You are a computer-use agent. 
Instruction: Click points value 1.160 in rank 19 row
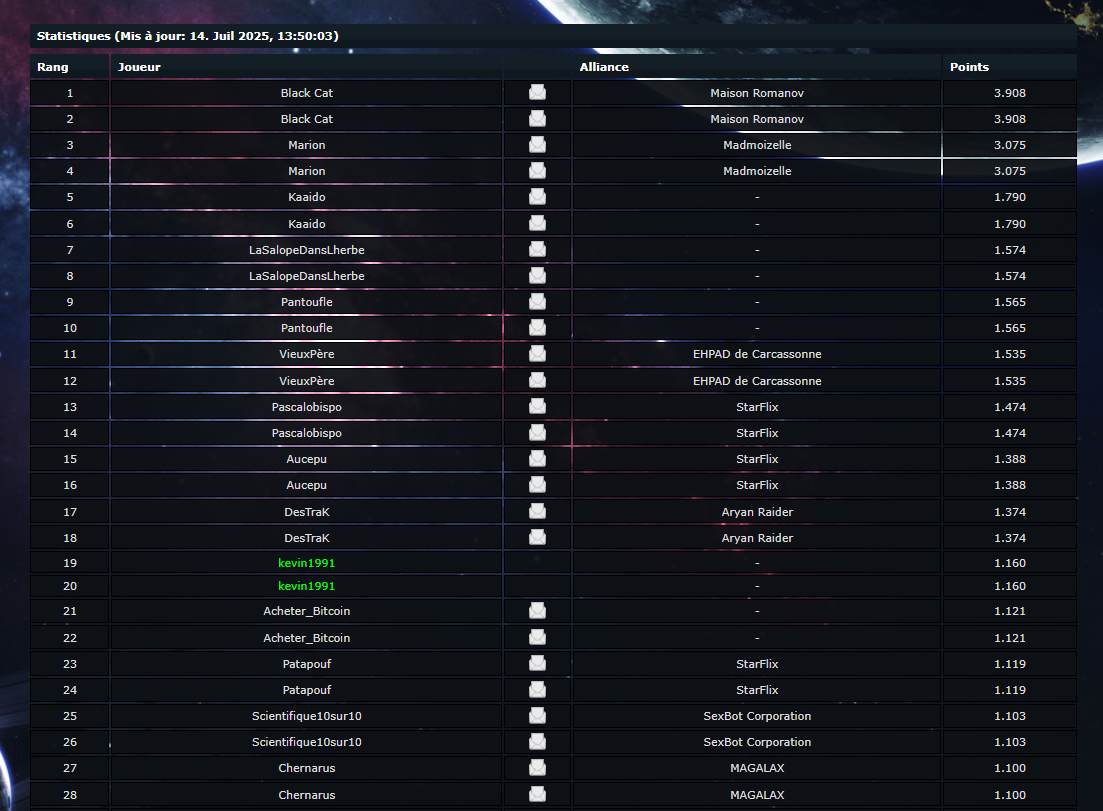pyautogui.click(x=1009, y=563)
